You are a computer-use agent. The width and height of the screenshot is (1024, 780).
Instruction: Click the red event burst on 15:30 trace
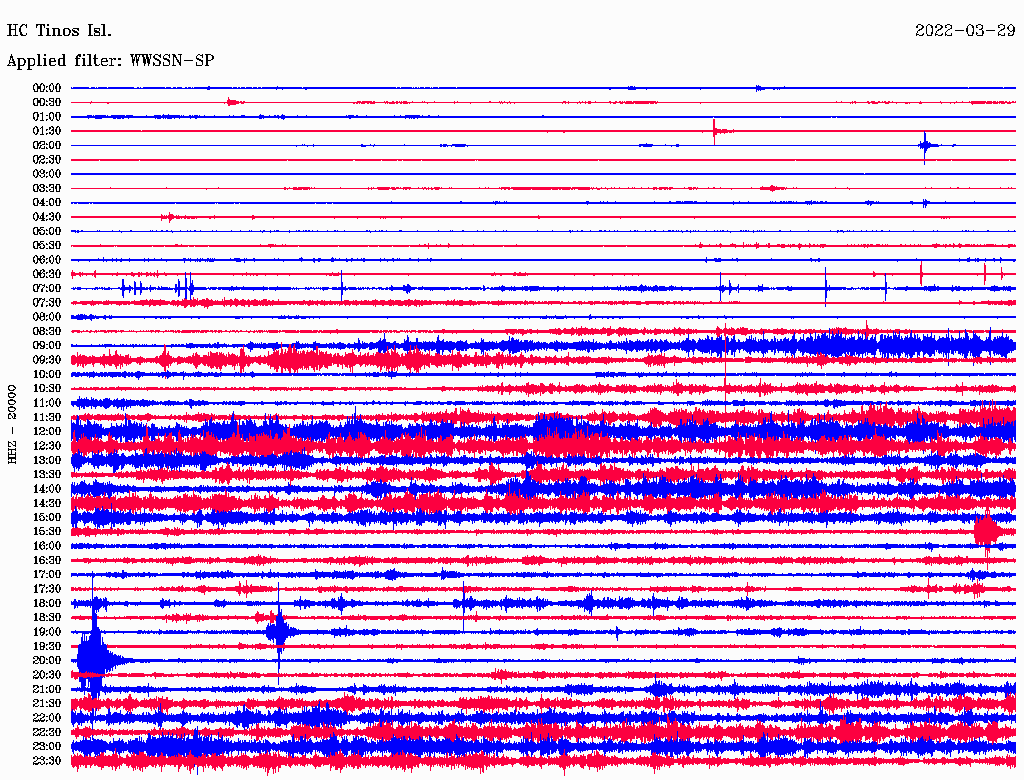986,532
